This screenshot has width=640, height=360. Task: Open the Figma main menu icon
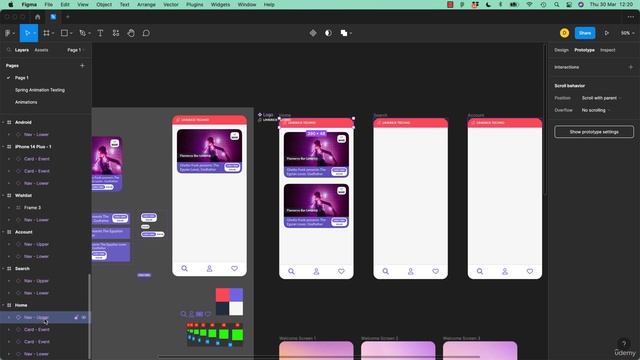tap(8, 33)
